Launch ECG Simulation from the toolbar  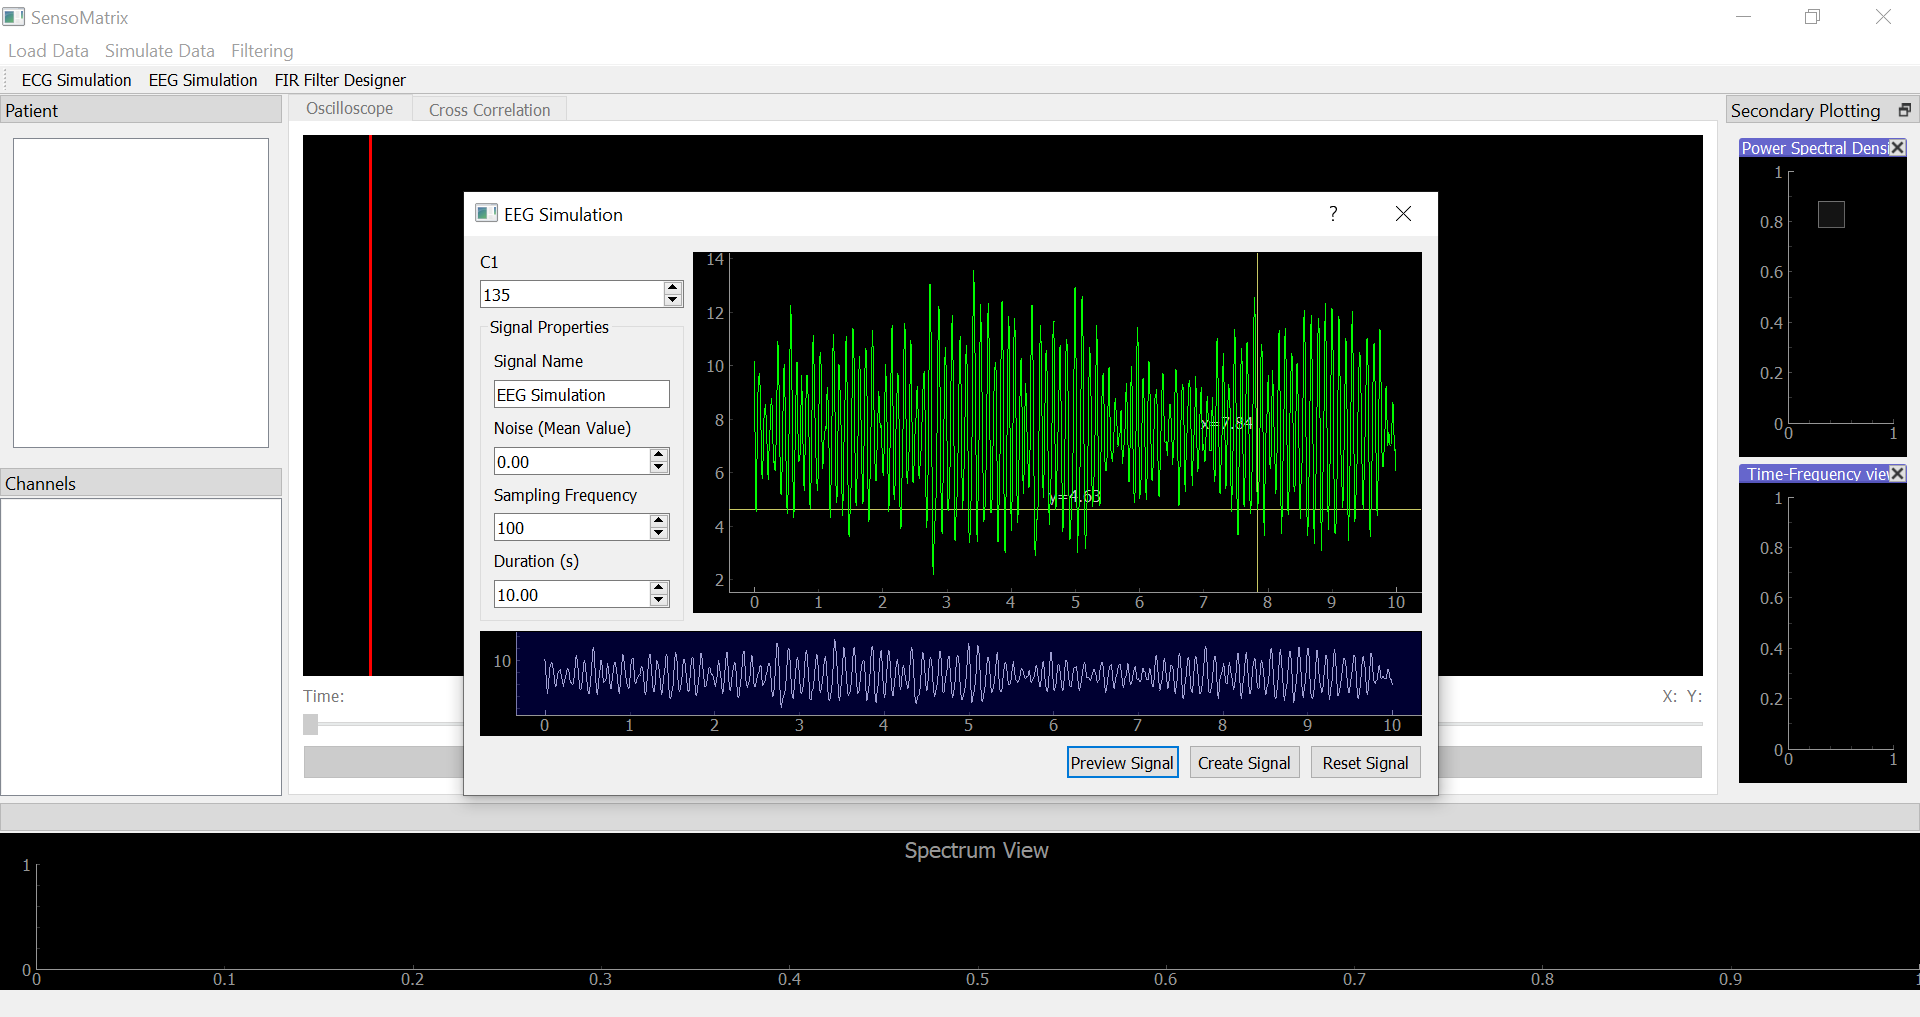coord(77,80)
